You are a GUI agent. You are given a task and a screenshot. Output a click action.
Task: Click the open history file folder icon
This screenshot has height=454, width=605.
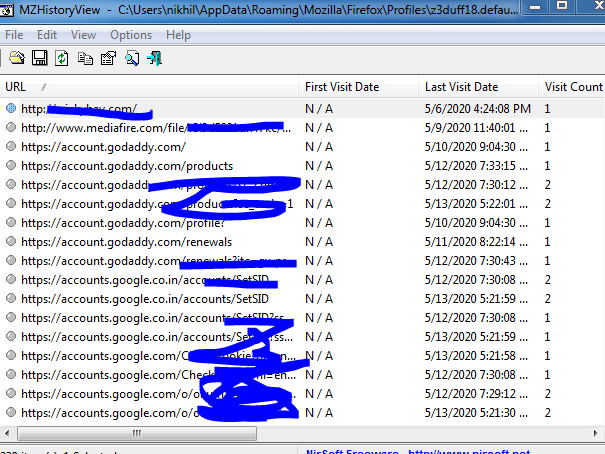pyautogui.click(x=17, y=59)
